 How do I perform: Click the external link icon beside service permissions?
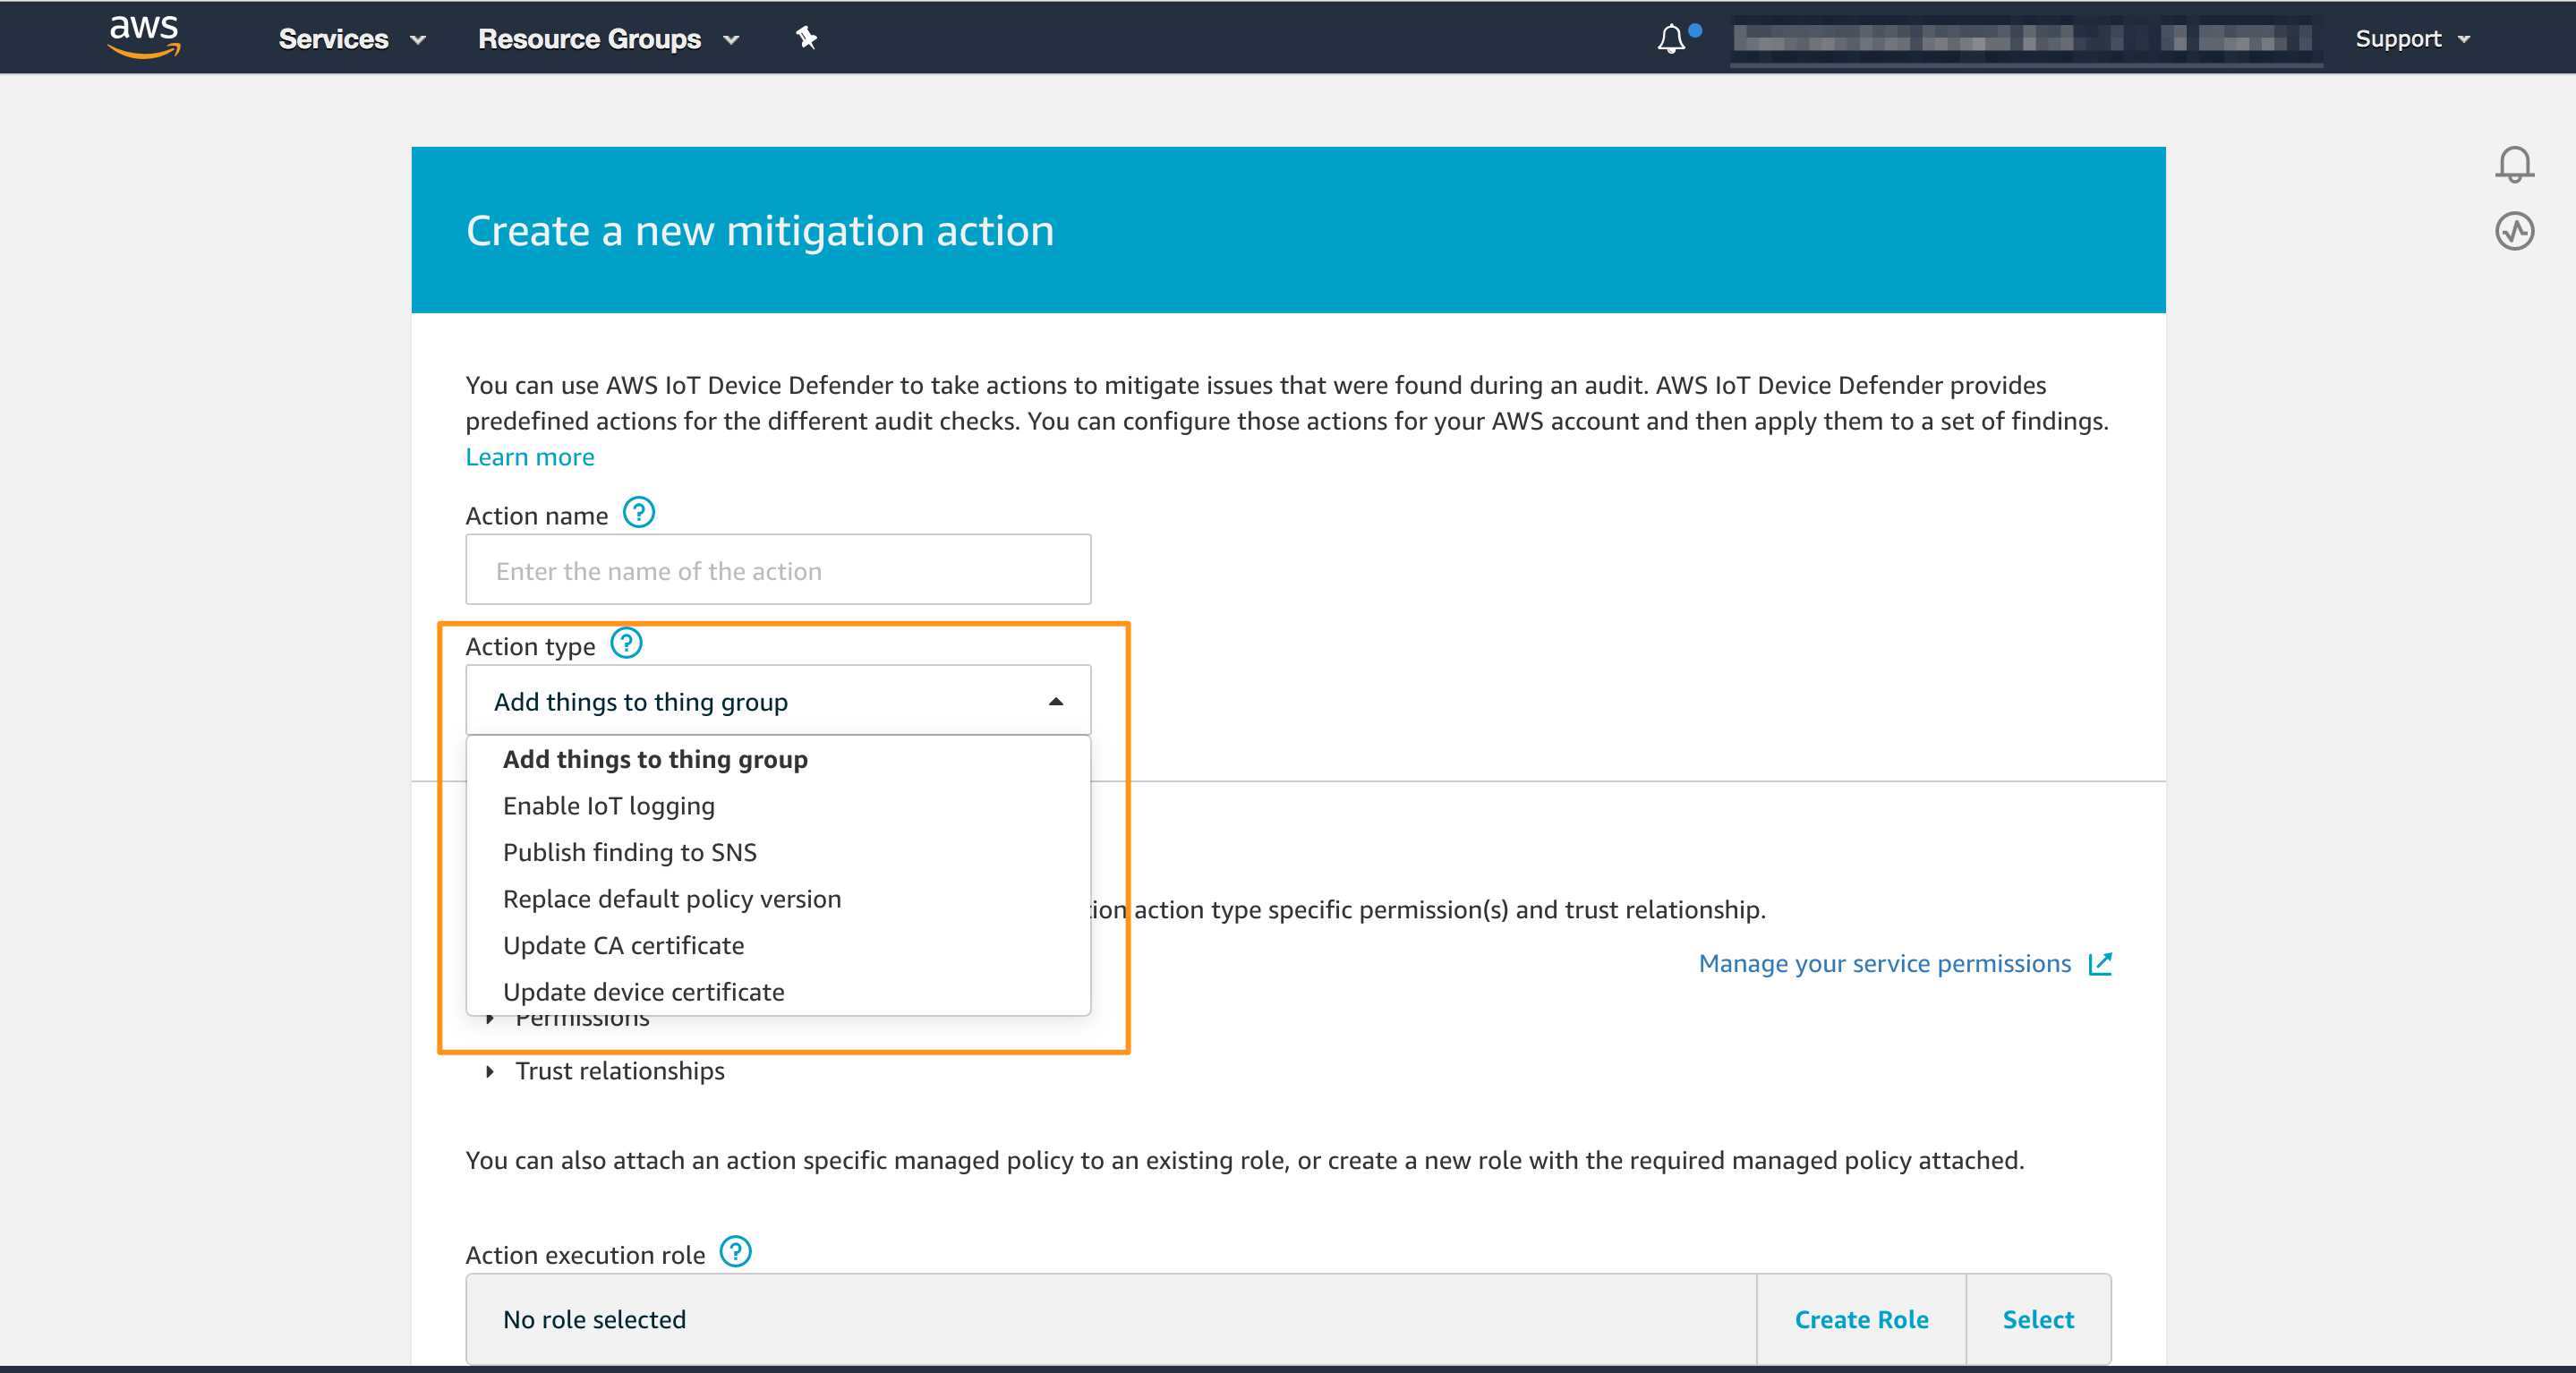(2100, 963)
